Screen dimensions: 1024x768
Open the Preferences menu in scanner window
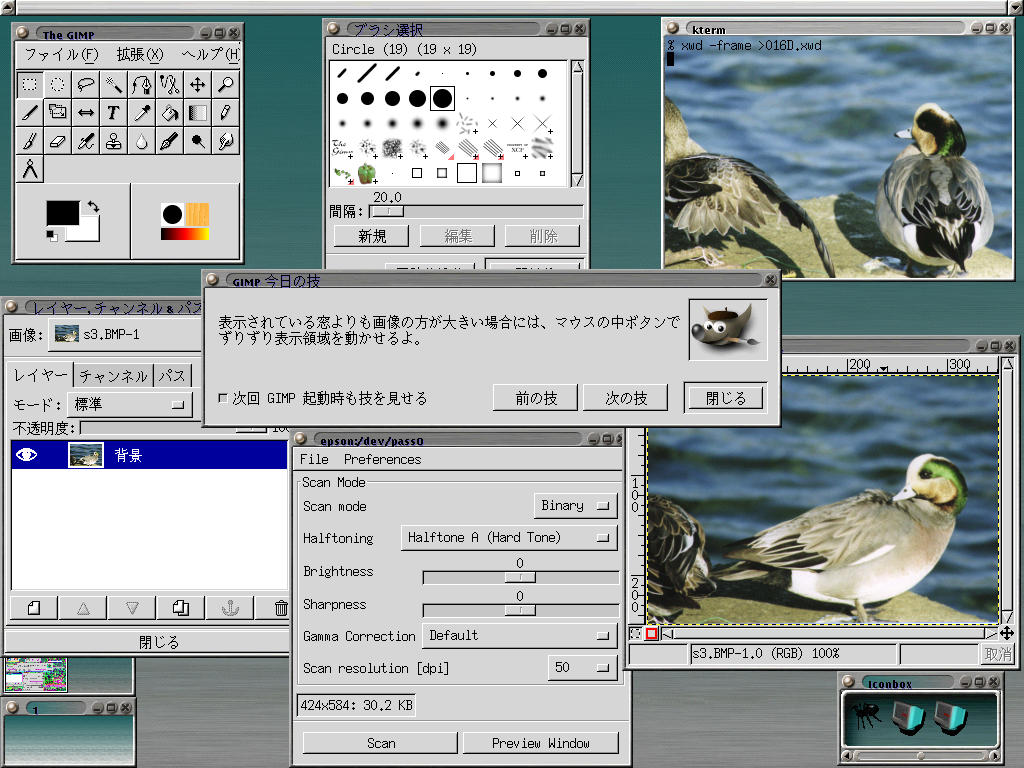[x=383, y=459]
